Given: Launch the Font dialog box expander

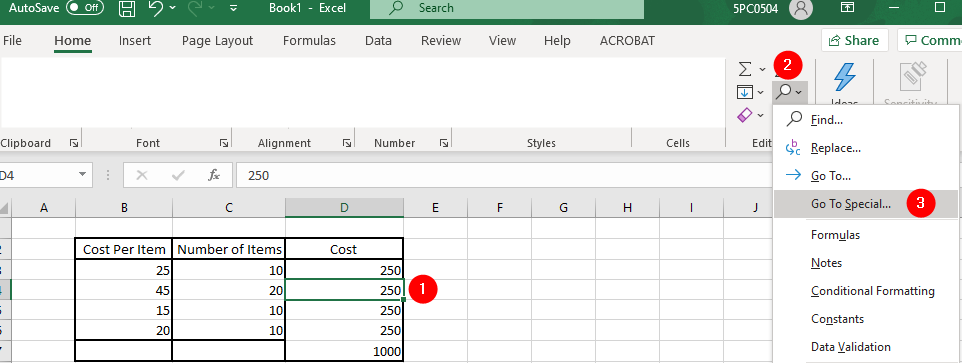Looking at the screenshot, I should (224, 143).
